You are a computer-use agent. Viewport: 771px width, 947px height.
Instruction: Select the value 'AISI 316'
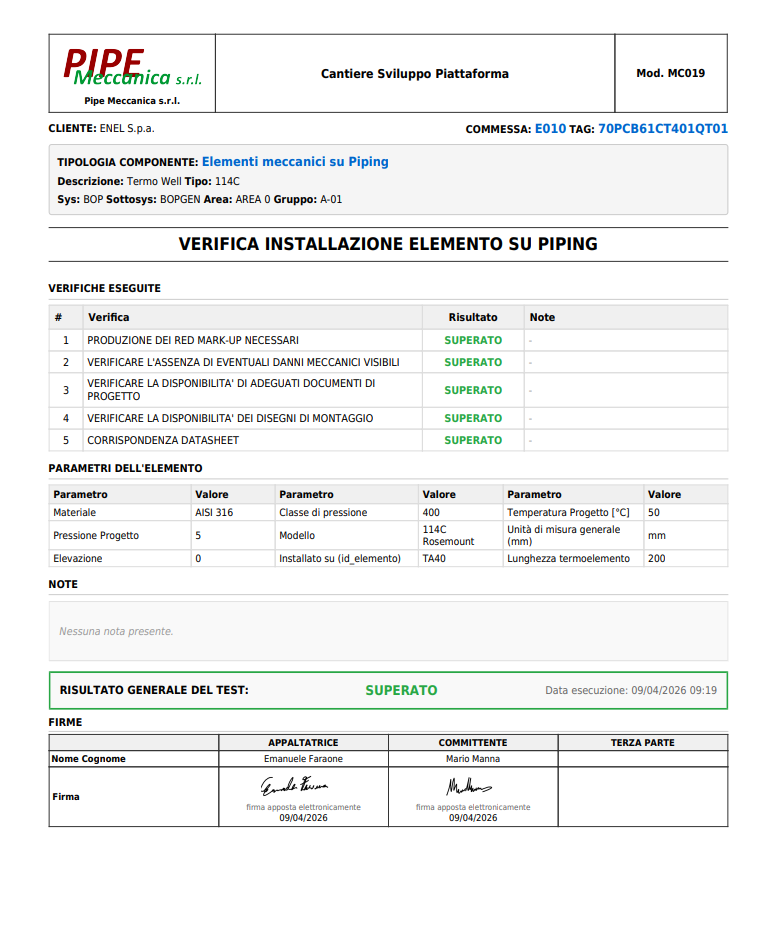point(214,512)
